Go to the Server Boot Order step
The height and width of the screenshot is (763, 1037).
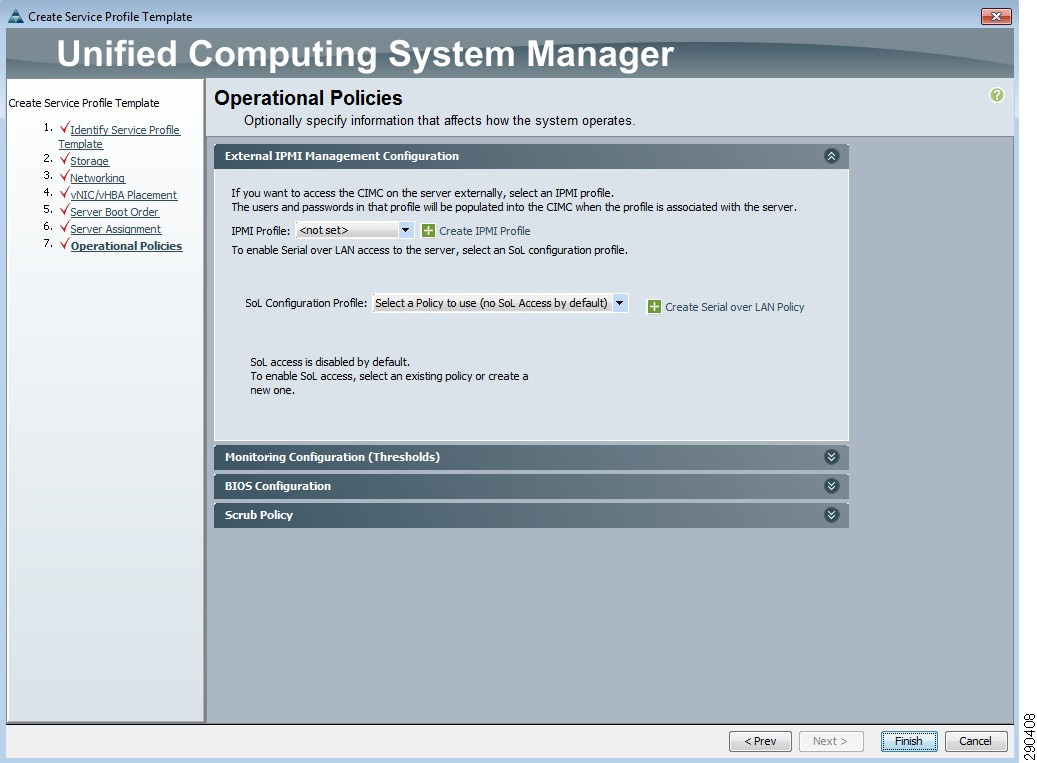114,212
